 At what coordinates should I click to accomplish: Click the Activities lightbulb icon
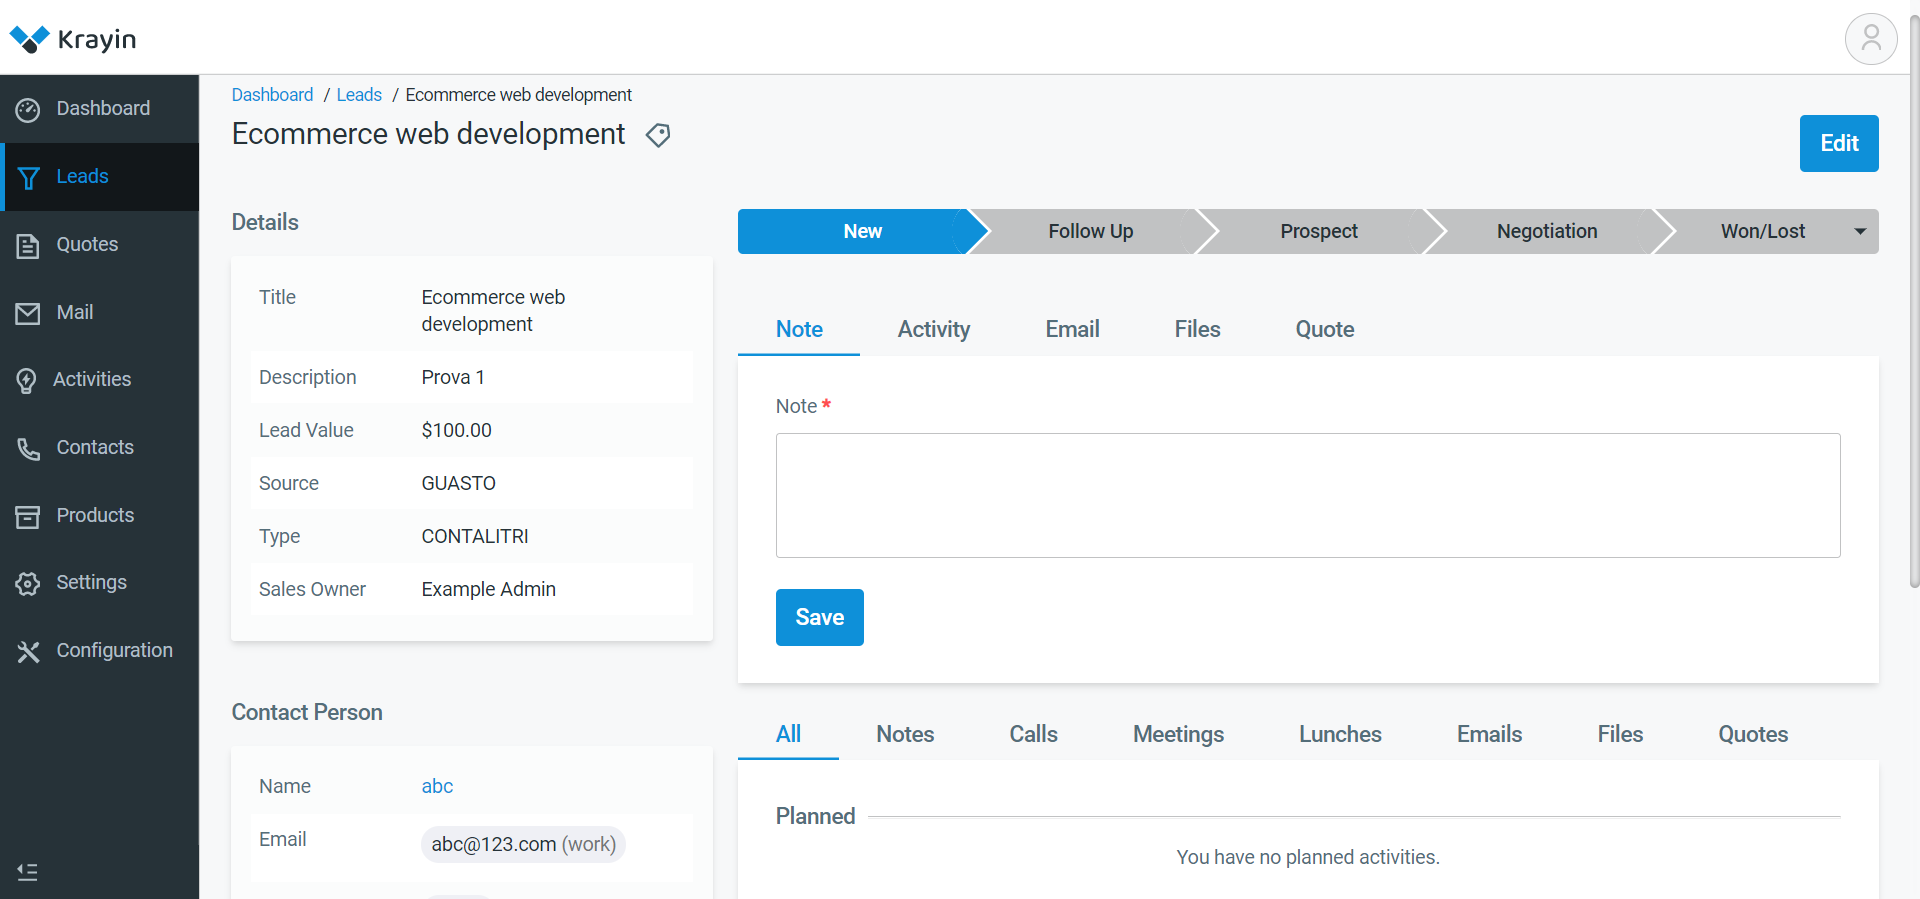(x=27, y=380)
